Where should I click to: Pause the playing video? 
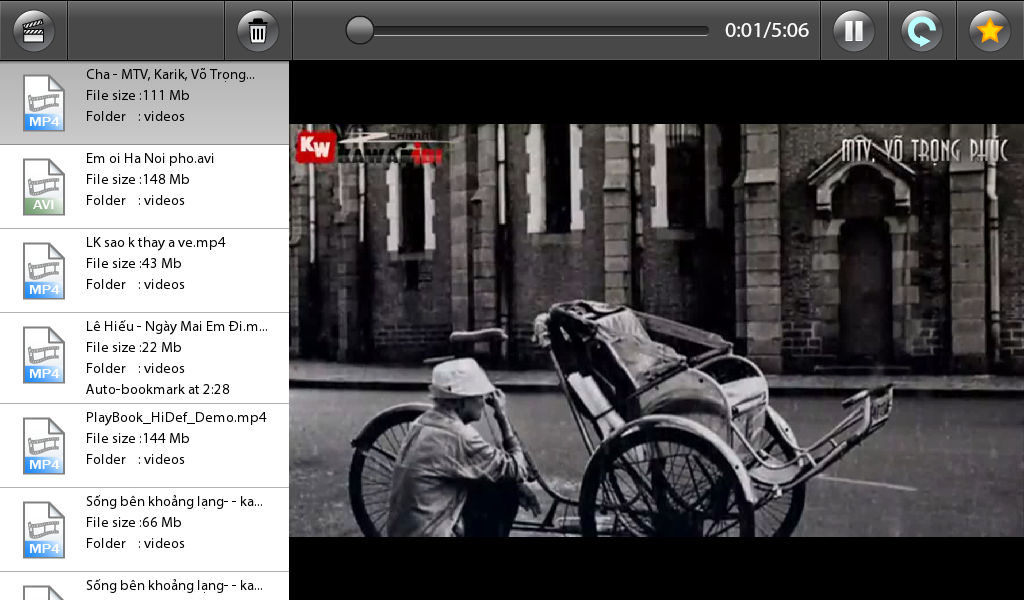pyautogui.click(x=854, y=31)
